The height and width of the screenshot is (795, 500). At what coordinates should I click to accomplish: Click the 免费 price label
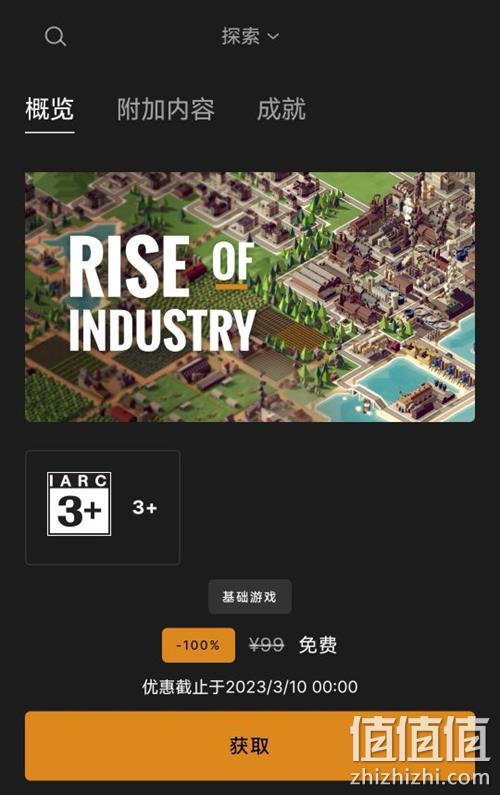317,645
